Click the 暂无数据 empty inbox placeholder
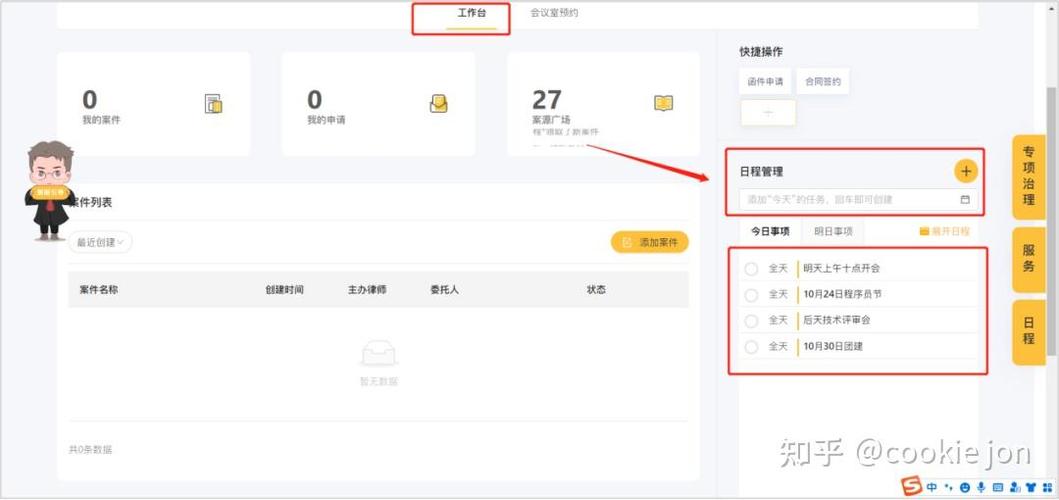This screenshot has width=1059, height=500. [379, 363]
